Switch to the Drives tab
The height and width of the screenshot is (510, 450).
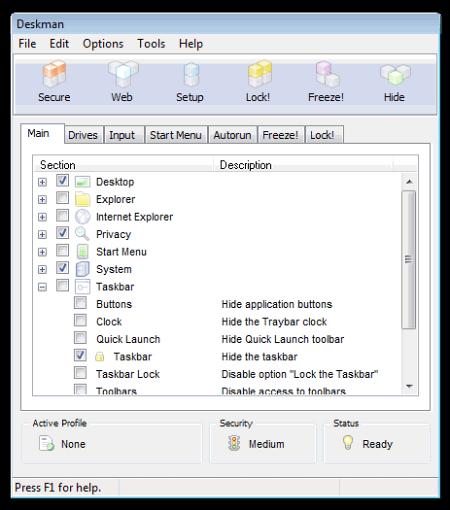[83, 135]
